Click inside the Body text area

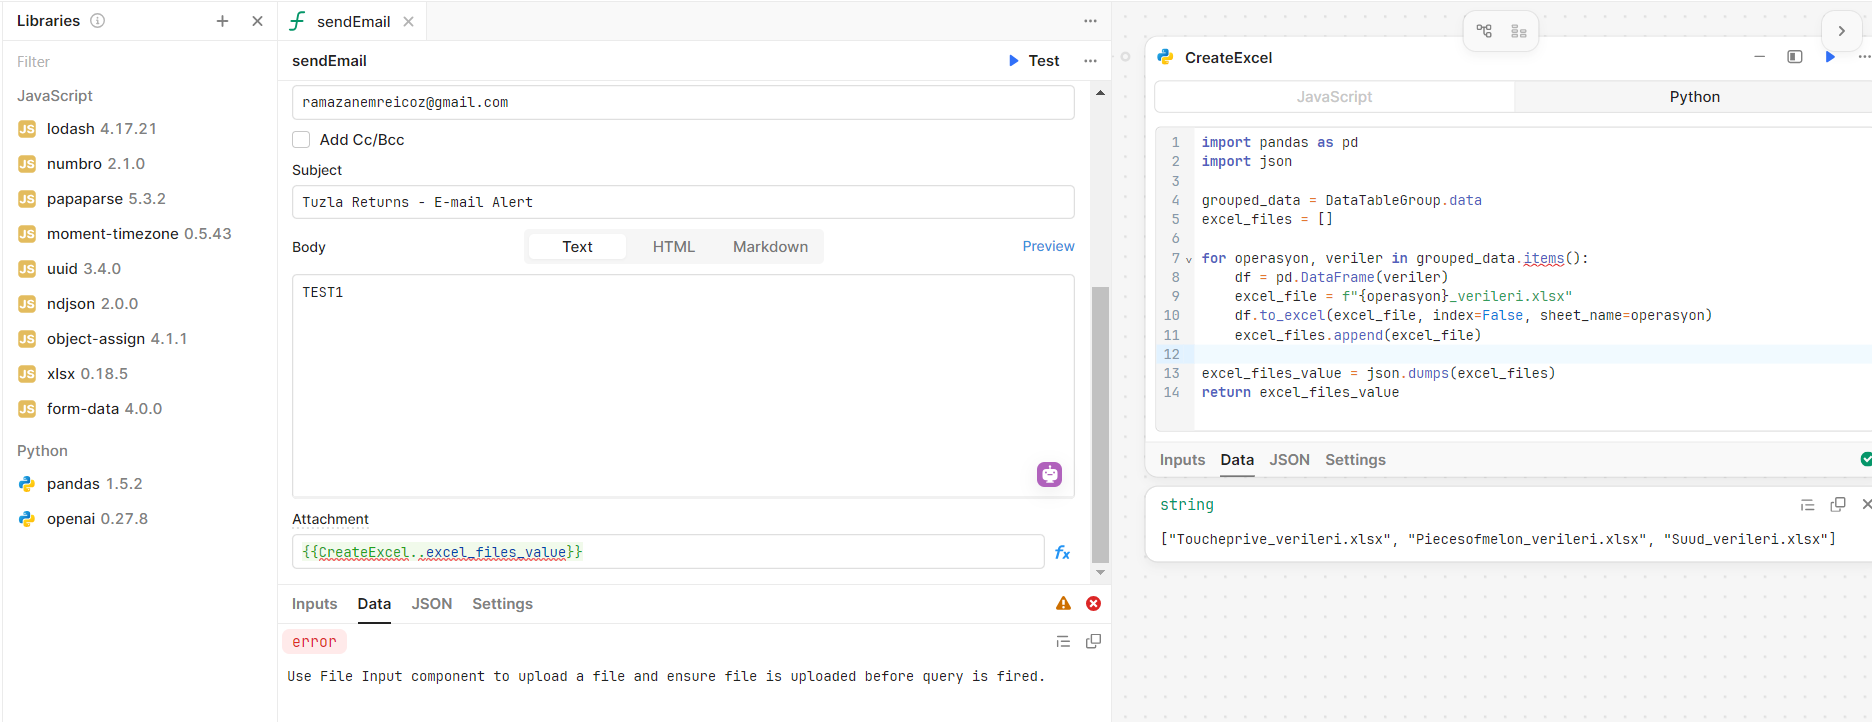(683, 386)
